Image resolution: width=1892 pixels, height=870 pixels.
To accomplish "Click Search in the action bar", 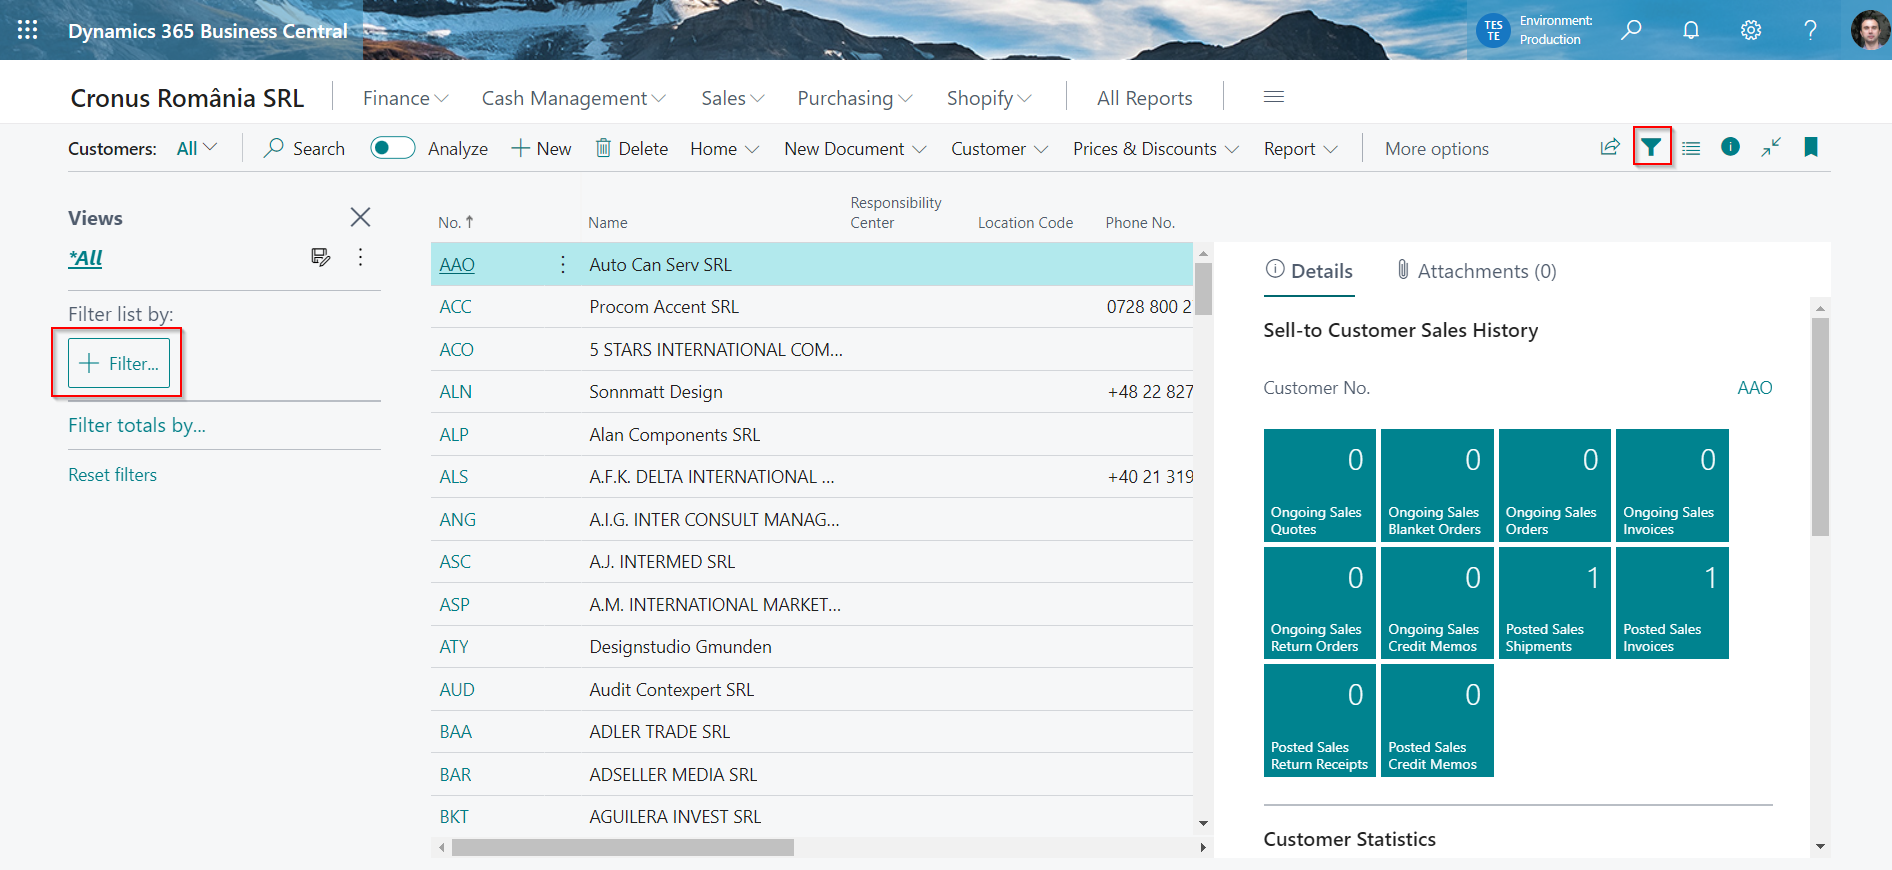I will coord(305,148).
